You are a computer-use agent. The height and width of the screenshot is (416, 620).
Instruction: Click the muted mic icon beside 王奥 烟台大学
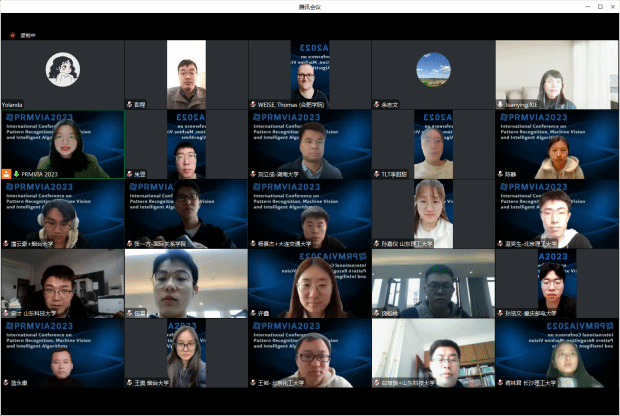click(x=129, y=382)
